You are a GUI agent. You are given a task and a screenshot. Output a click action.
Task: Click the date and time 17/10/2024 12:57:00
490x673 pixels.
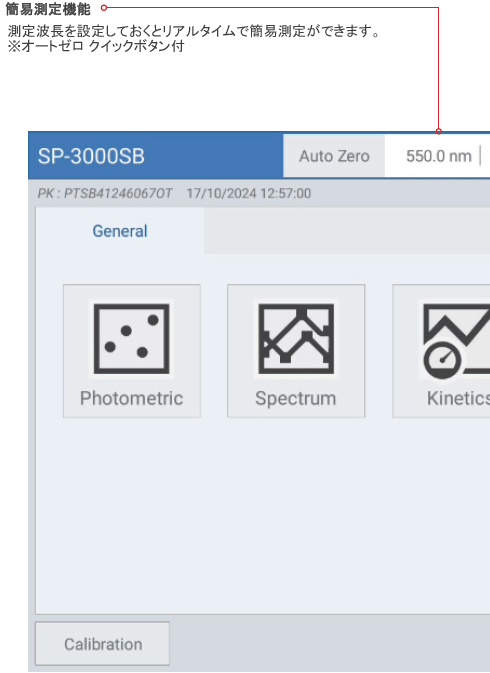pos(249,193)
